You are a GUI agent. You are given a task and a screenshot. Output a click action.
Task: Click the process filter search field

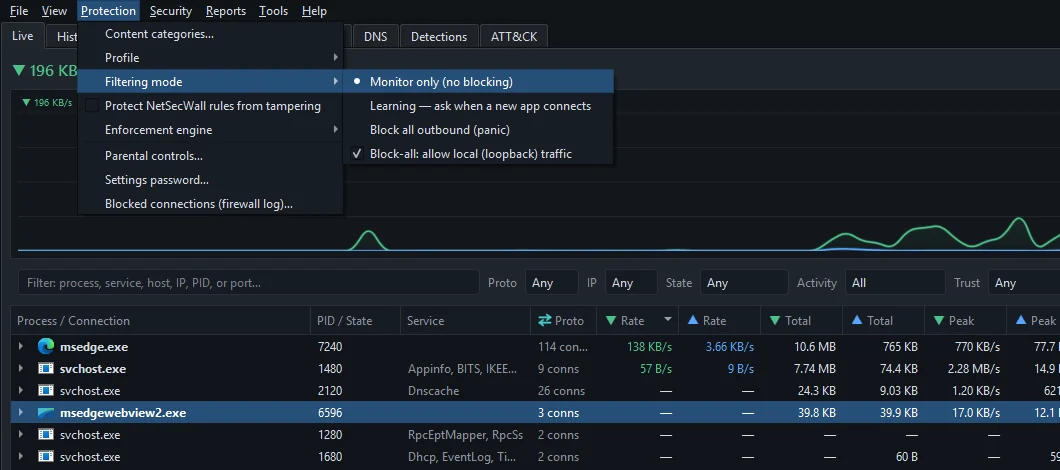tap(249, 283)
